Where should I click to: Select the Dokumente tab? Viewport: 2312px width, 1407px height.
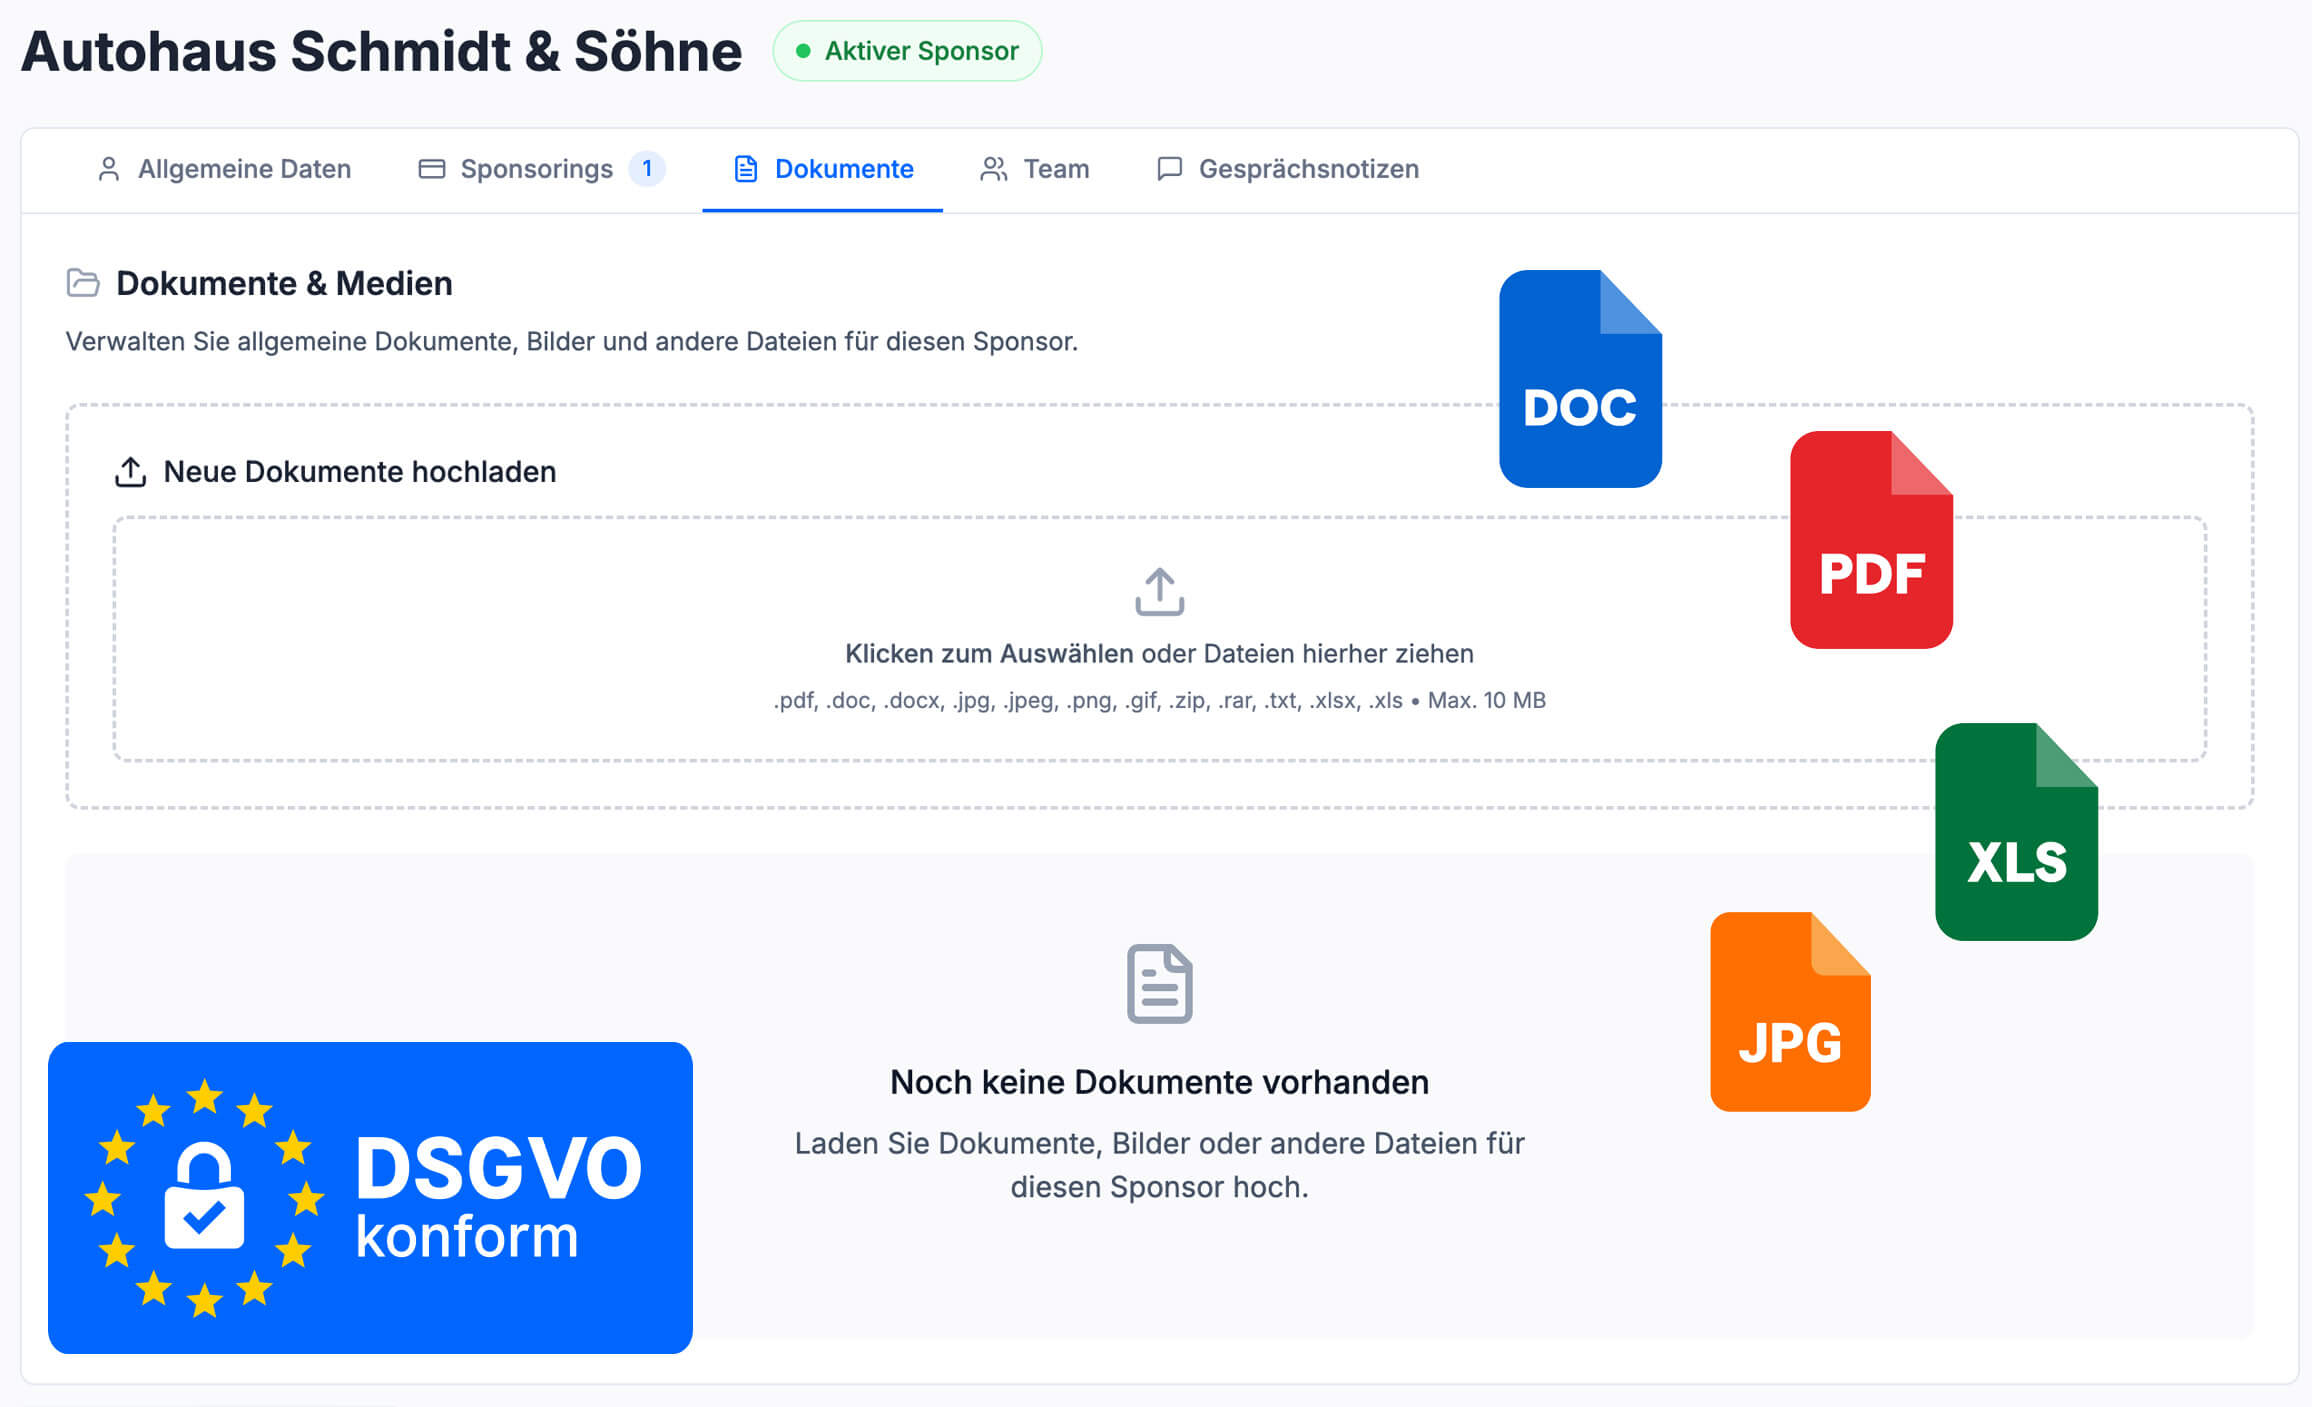pos(823,169)
